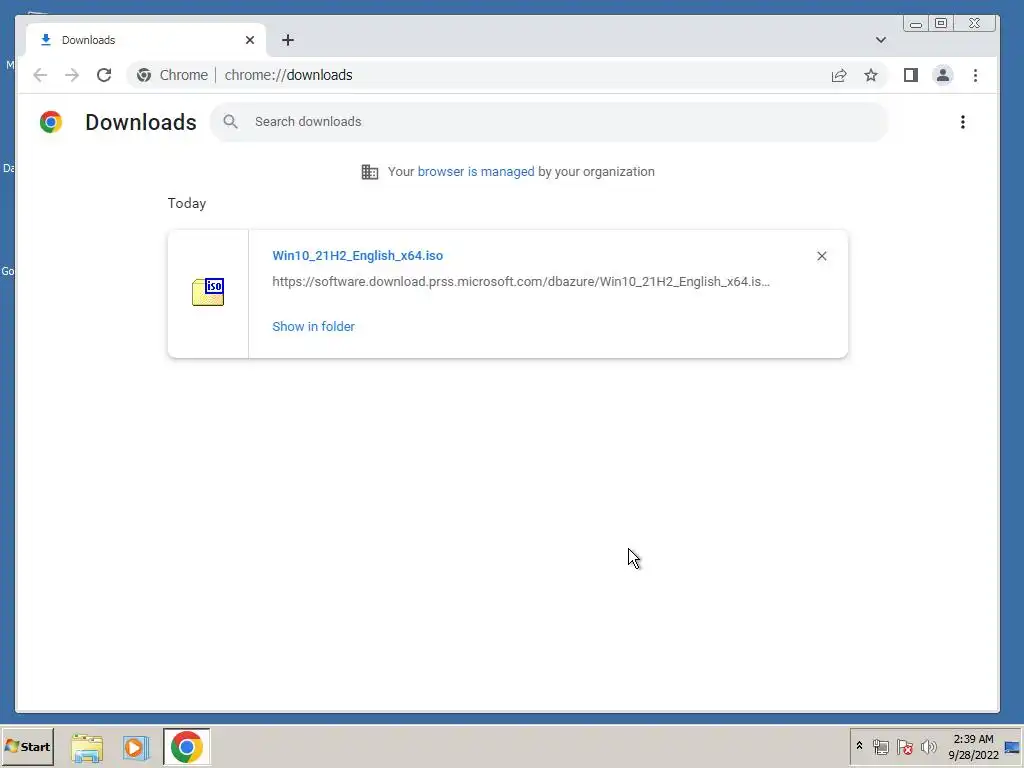The height and width of the screenshot is (768, 1024).
Task: Open Win10_21H2_English_x64.iso file link
Action: click(x=357, y=255)
